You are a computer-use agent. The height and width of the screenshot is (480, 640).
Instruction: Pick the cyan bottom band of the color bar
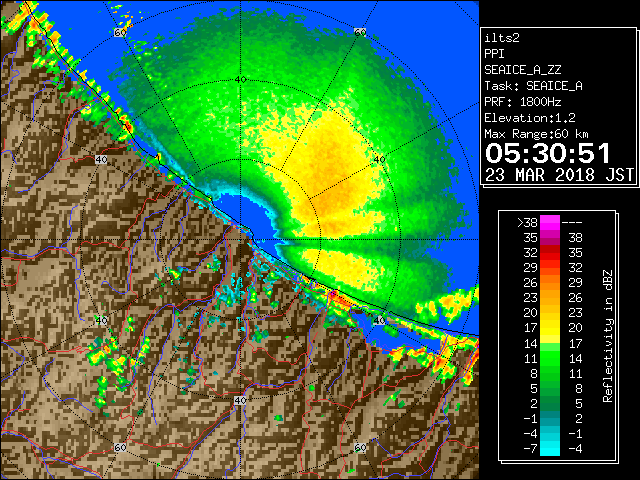550,448
